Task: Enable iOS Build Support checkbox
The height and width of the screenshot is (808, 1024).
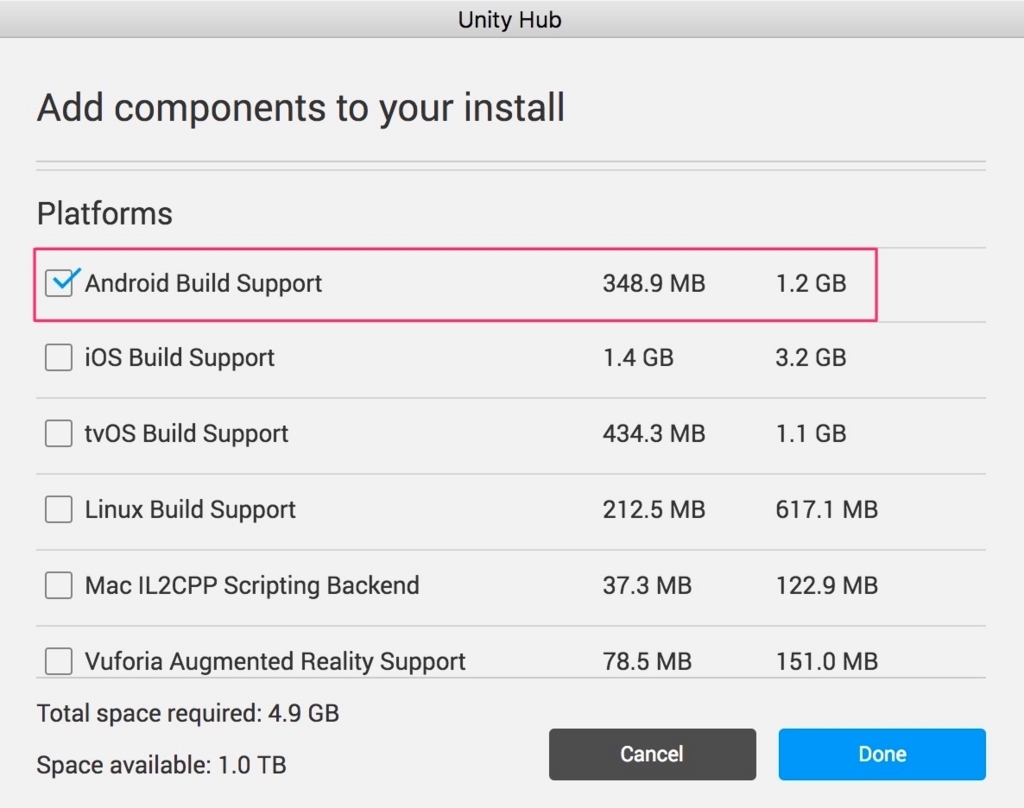Action: point(59,358)
